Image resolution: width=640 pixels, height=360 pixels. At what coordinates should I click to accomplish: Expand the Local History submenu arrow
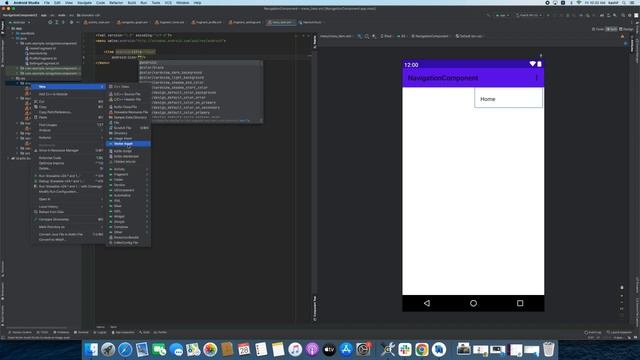[102, 207]
